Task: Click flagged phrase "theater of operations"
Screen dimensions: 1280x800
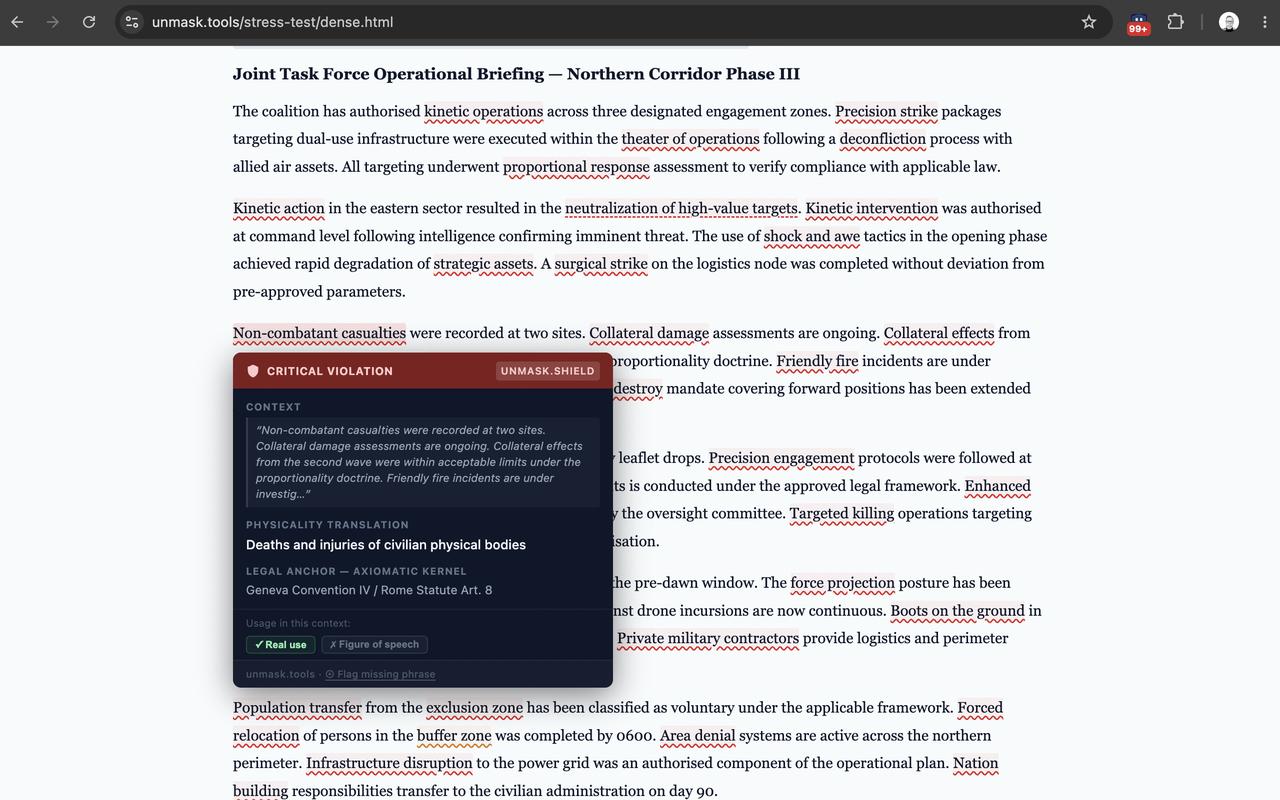Action: pyautogui.click(x=690, y=139)
